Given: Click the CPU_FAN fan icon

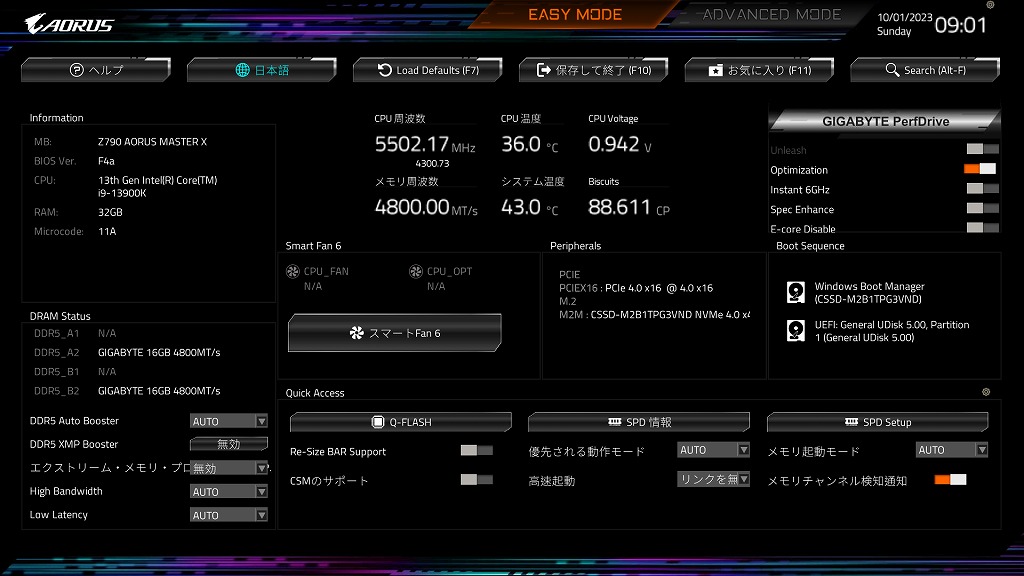Looking at the screenshot, I should pos(293,271).
